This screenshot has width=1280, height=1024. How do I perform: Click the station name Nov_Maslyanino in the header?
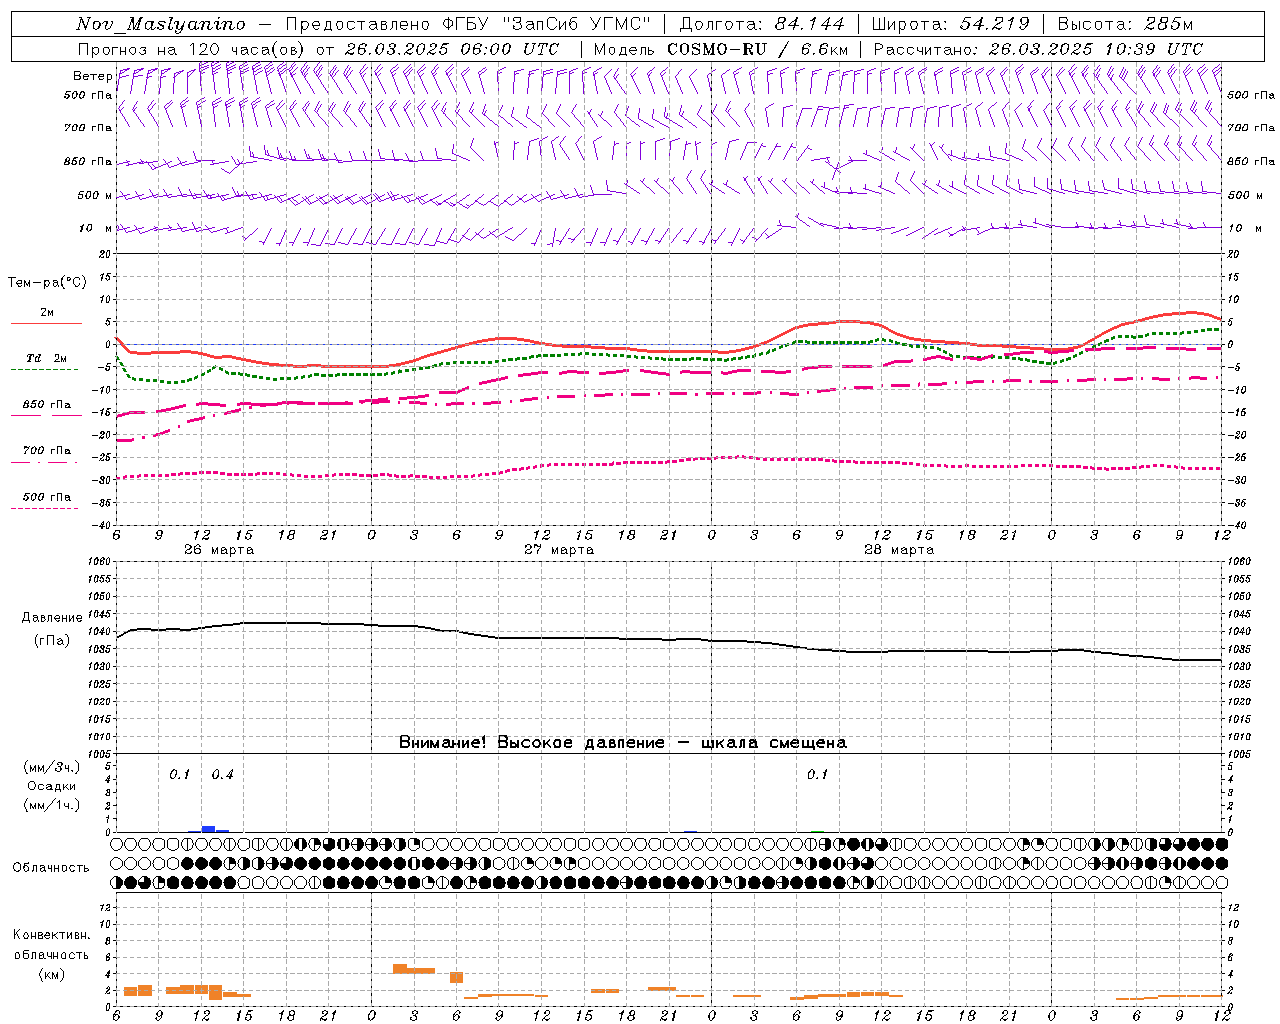coord(161,24)
